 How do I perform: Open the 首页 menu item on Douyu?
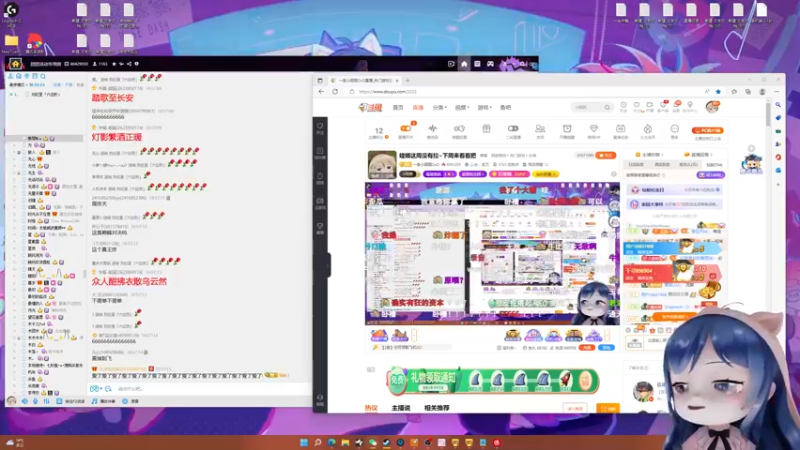point(398,108)
